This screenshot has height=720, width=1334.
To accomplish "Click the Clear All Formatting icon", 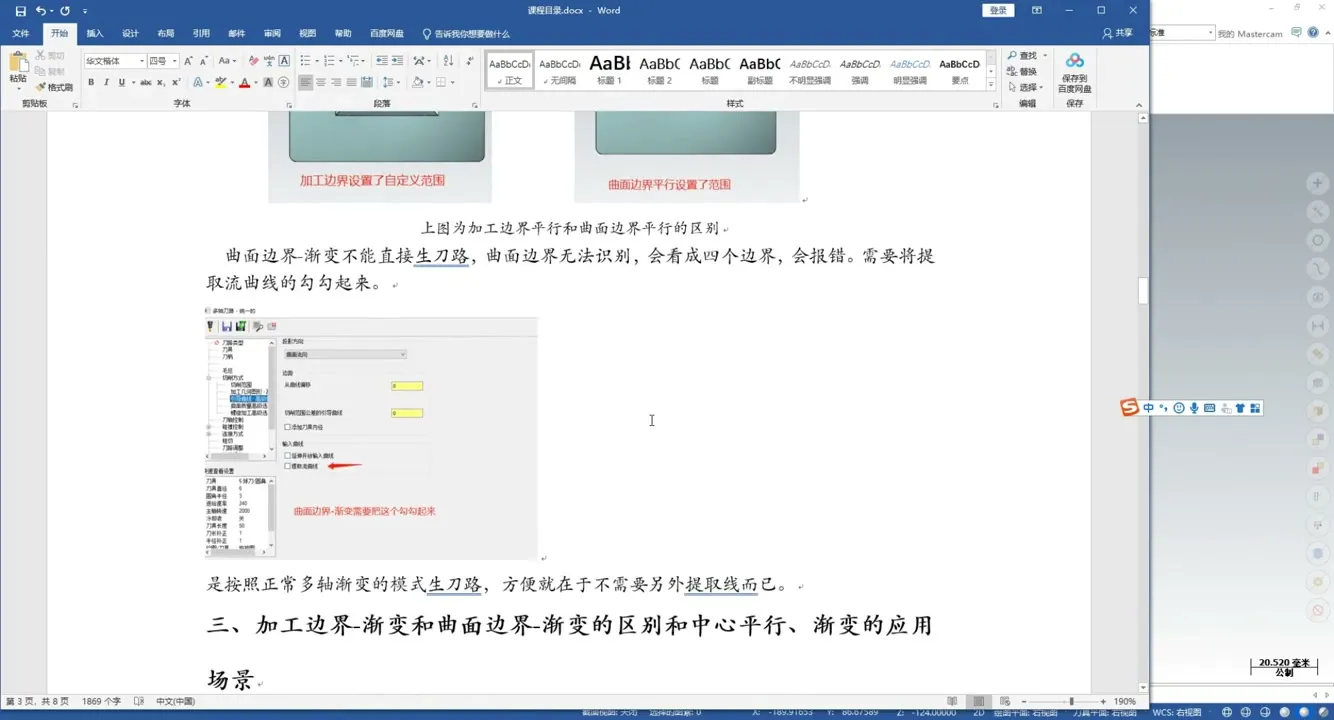I will click(x=252, y=60).
